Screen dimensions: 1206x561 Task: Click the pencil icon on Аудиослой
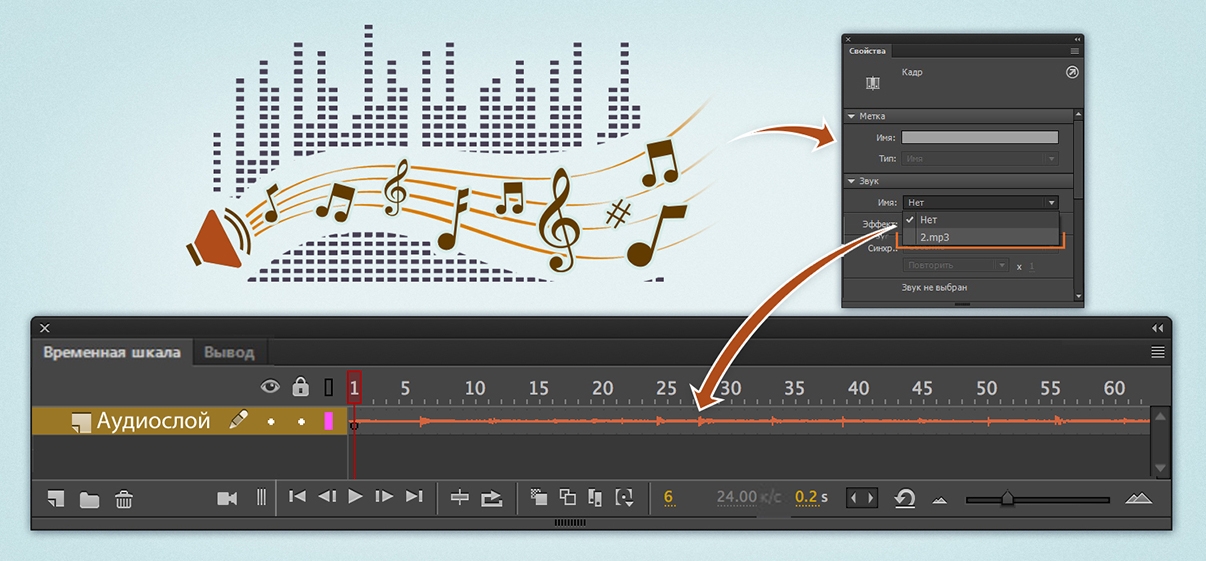(x=238, y=420)
